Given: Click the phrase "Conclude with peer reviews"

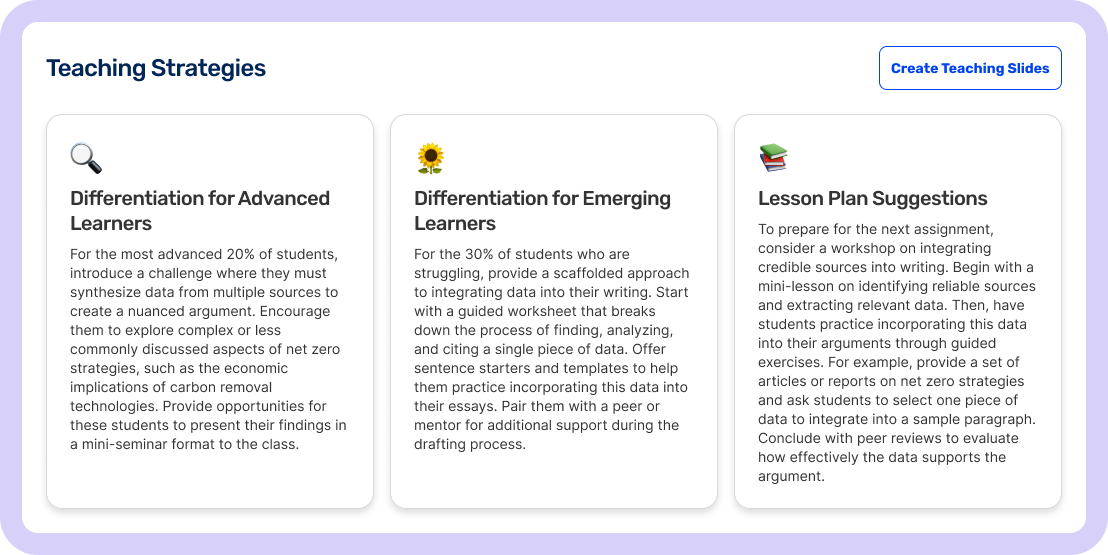Looking at the screenshot, I should tap(850, 438).
